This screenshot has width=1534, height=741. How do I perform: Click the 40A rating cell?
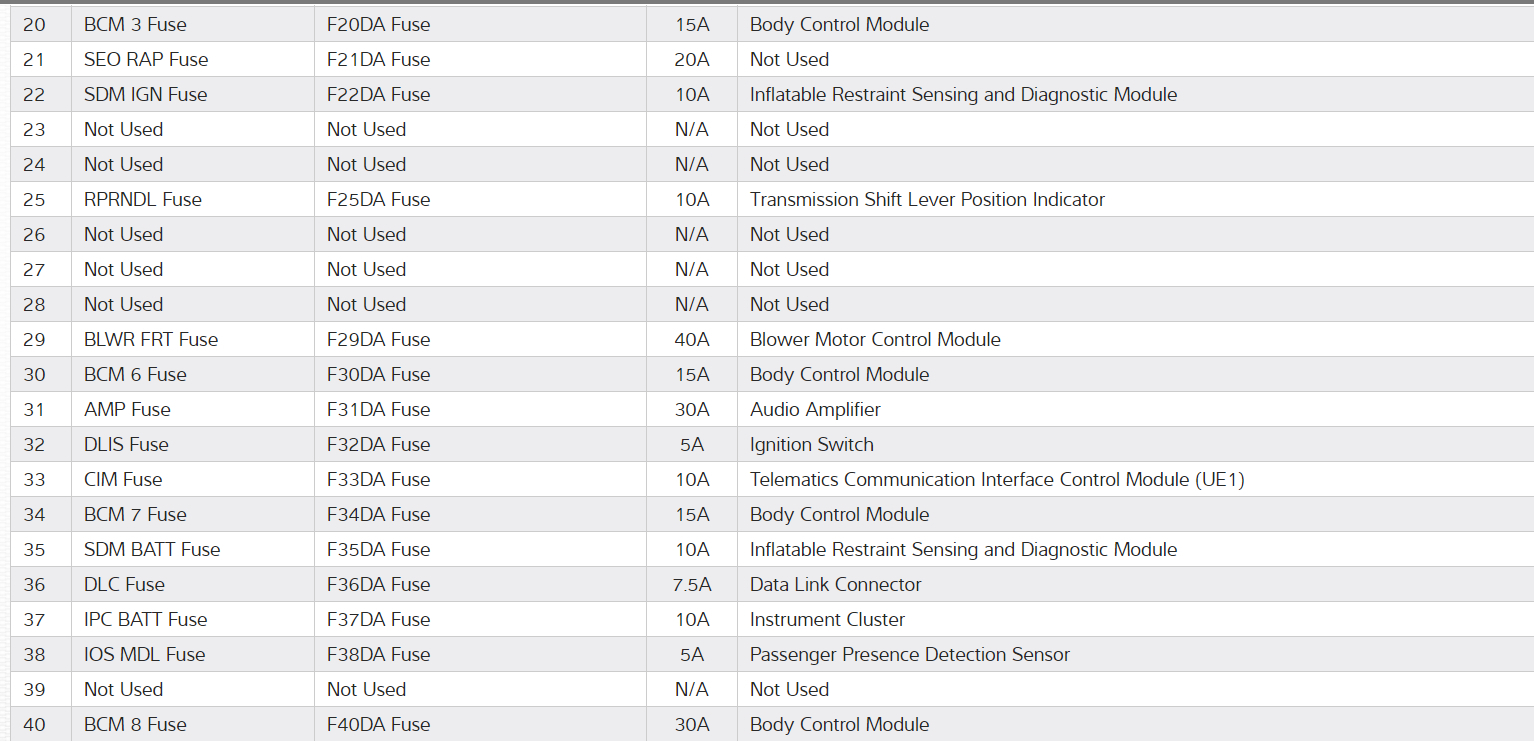692,339
